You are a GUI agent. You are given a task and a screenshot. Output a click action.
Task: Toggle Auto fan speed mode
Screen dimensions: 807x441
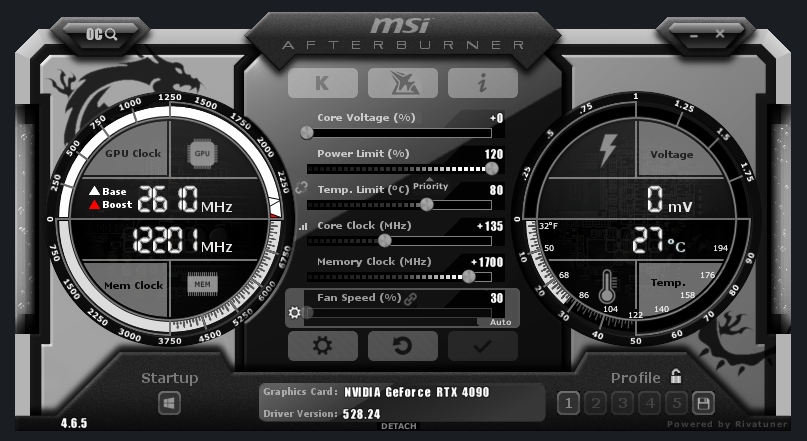click(500, 322)
